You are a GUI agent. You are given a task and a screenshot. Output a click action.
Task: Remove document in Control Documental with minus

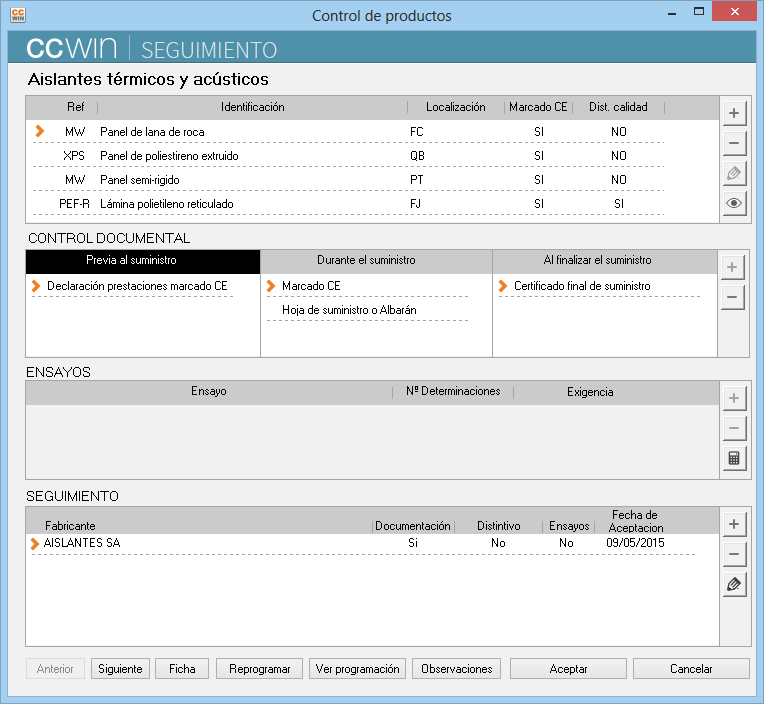pyautogui.click(x=734, y=297)
